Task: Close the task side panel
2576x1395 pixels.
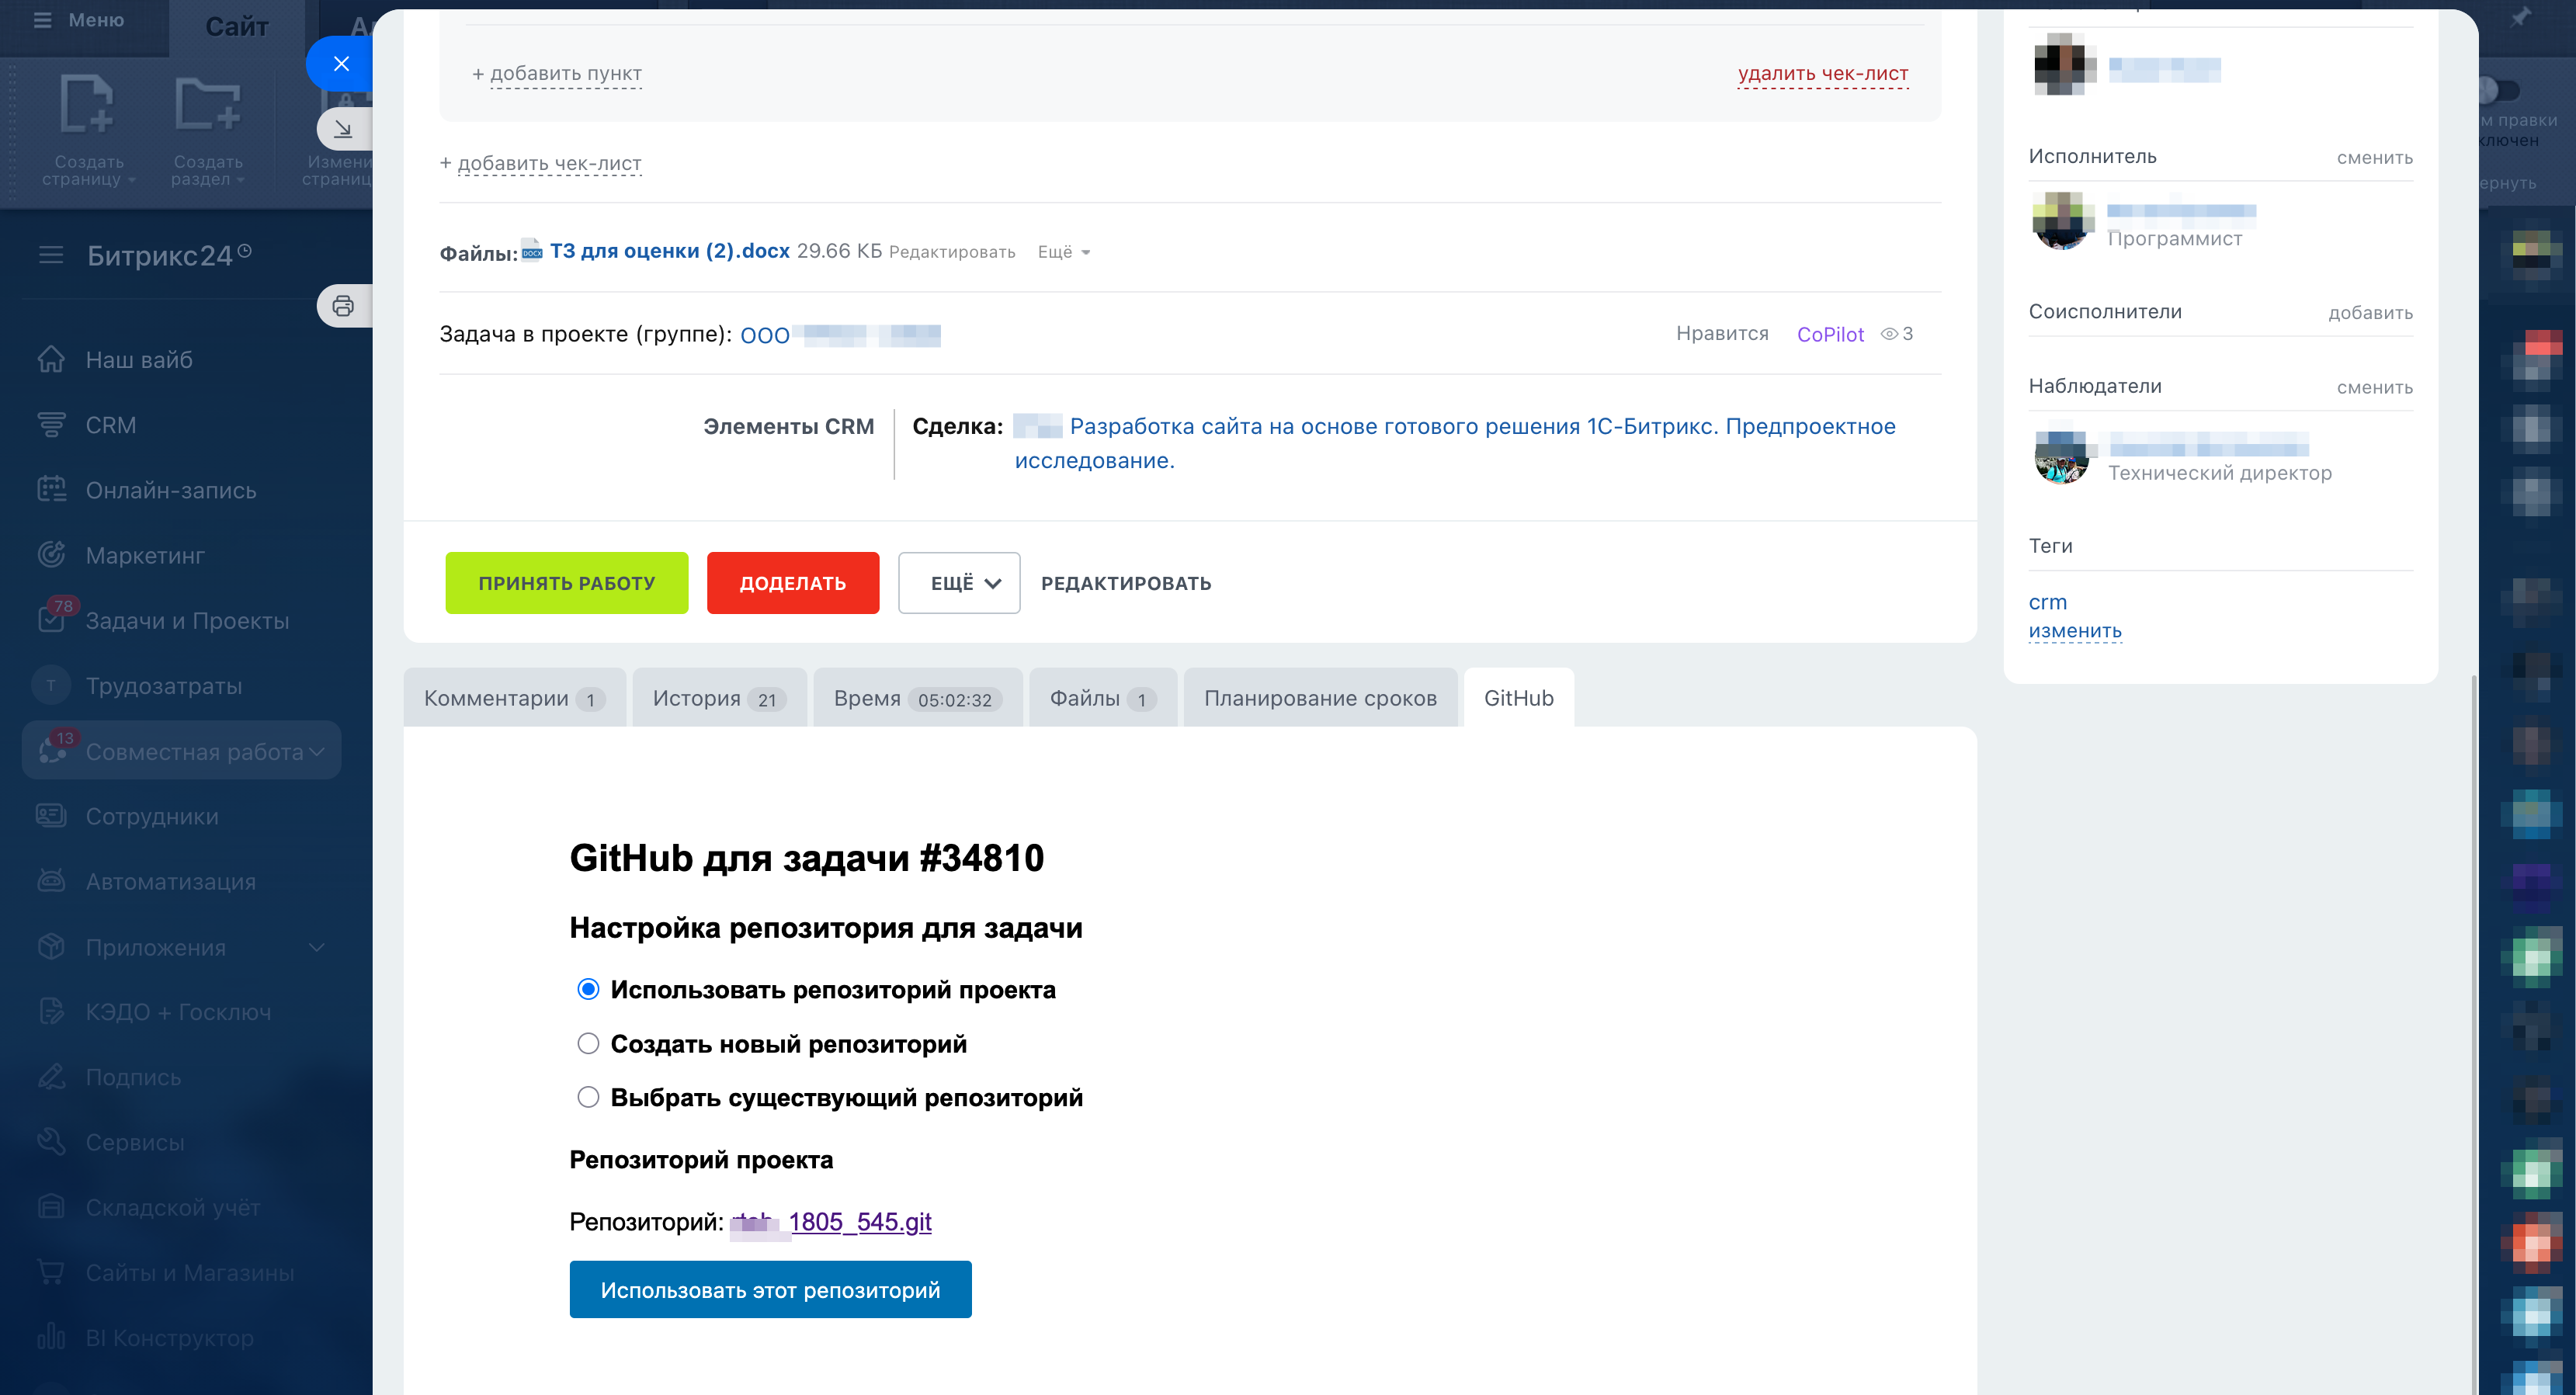Action: [x=341, y=64]
